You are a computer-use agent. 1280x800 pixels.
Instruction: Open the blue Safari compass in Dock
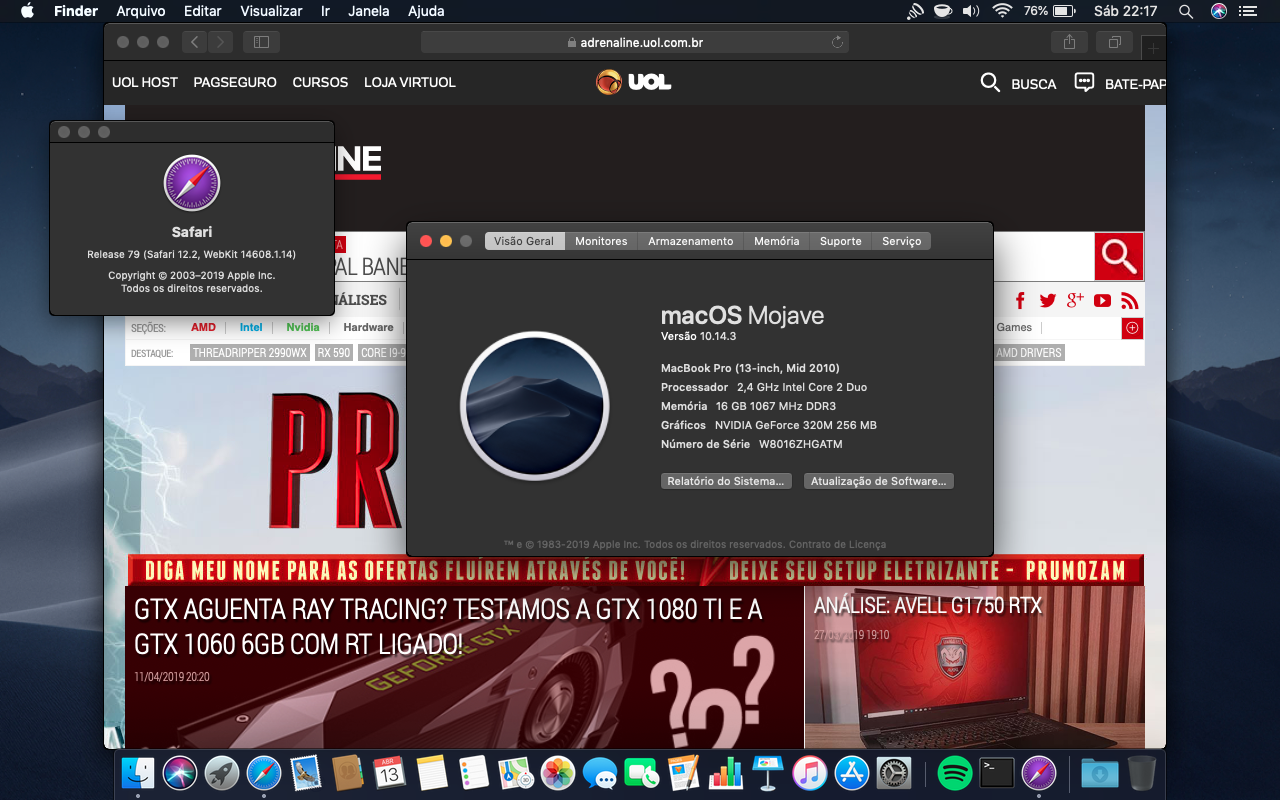[264, 773]
